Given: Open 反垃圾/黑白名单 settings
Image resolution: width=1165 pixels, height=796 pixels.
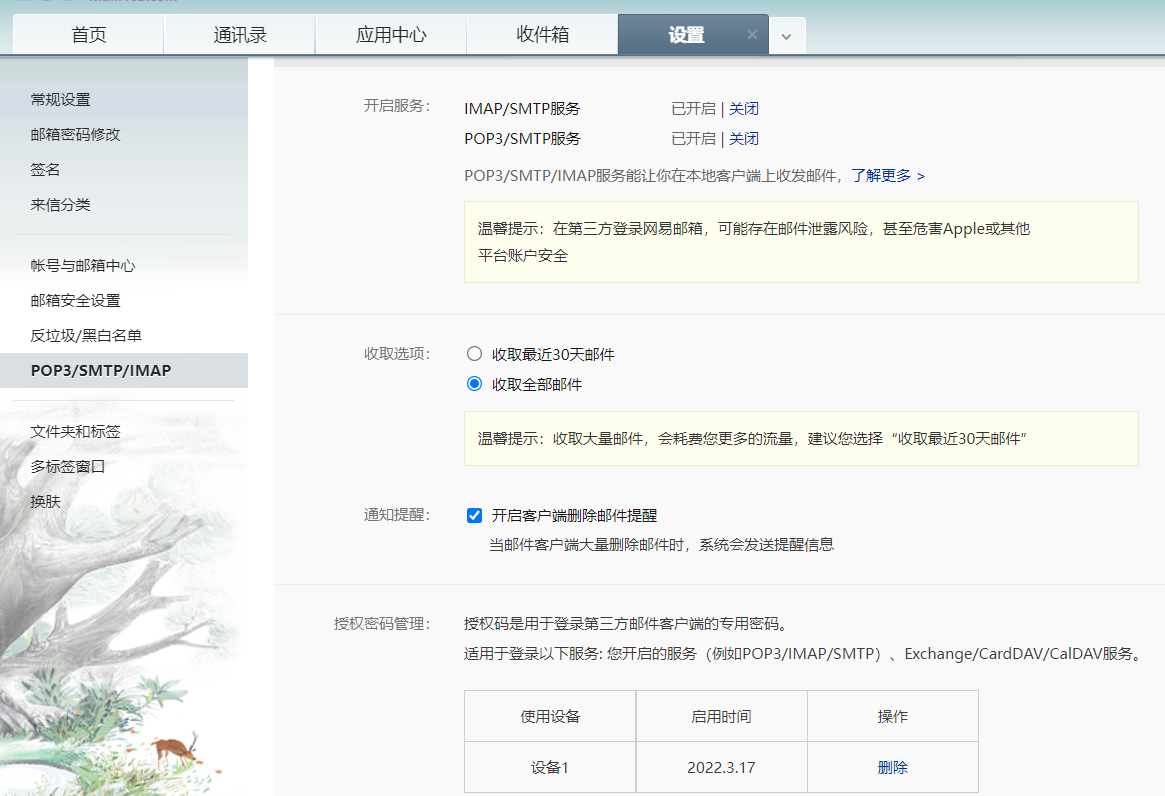Looking at the screenshot, I should coord(85,335).
